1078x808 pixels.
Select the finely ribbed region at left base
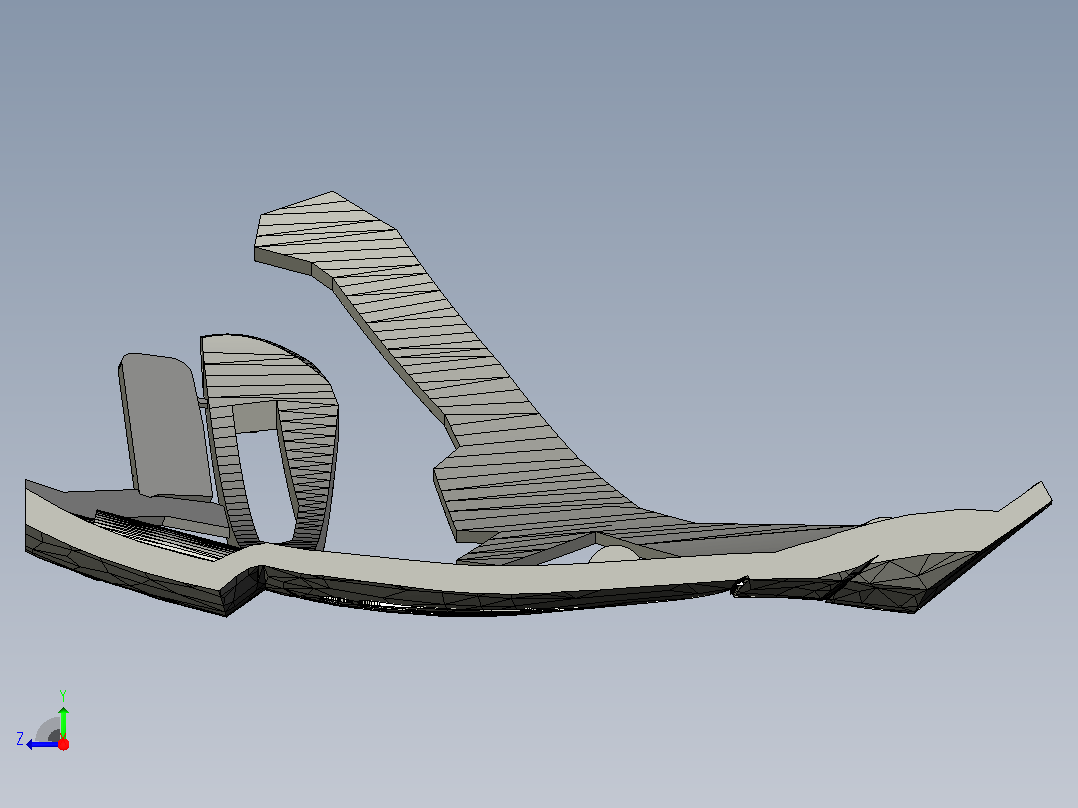pyautogui.click(x=164, y=531)
